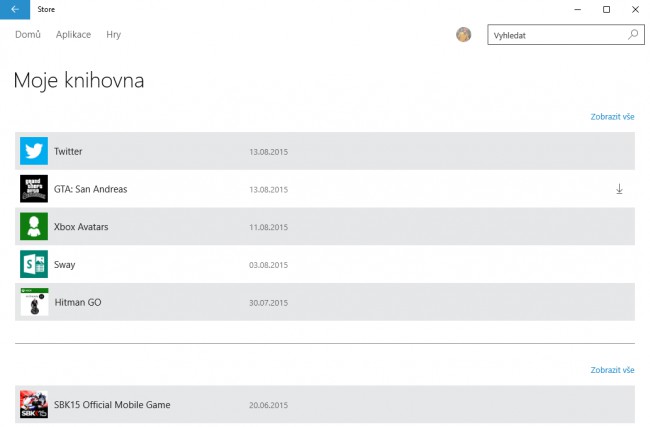This screenshot has width=650, height=427.
Task: Maximize the Store window
Action: pyautogui.click(x=606, y=9)
